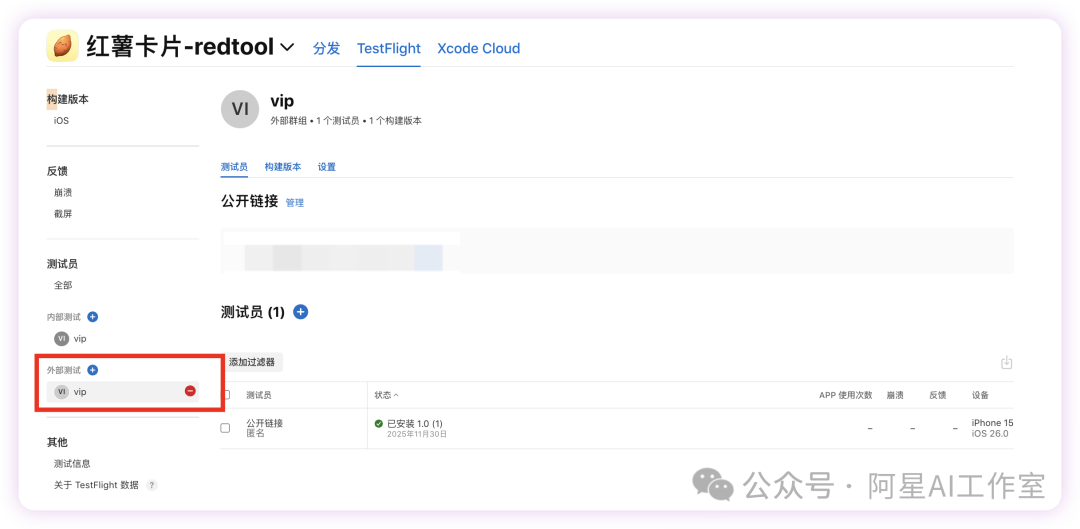Open 测试信息 in the sidebar

(72, 464)
